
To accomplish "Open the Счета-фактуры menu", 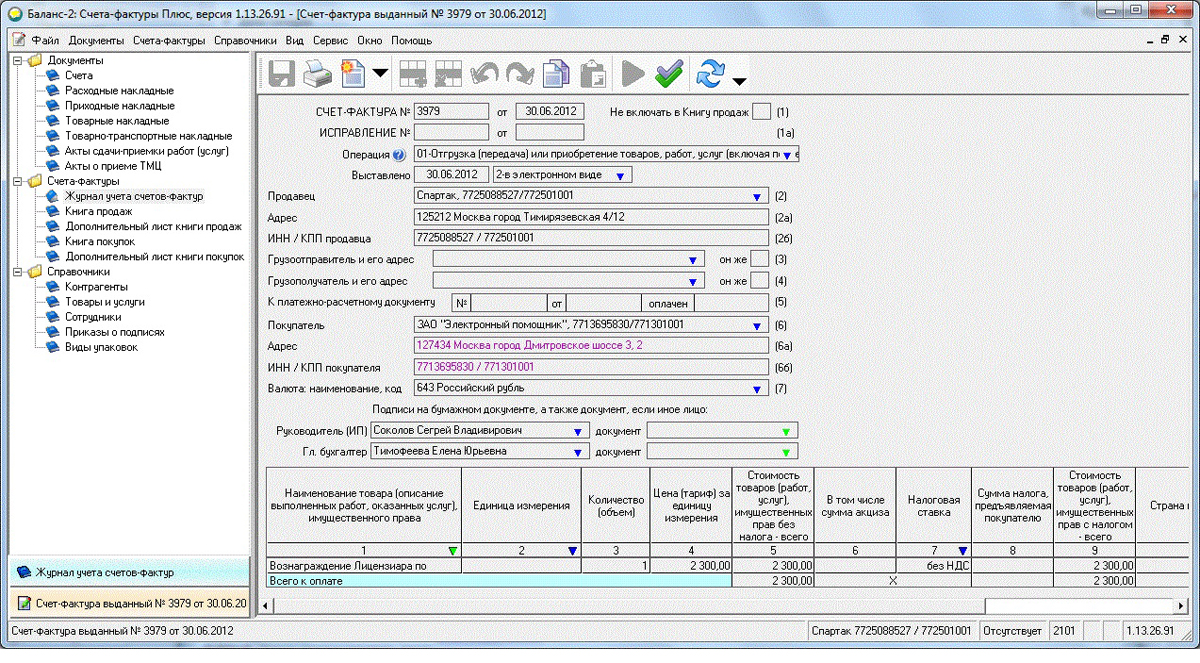I will (169, 40).
